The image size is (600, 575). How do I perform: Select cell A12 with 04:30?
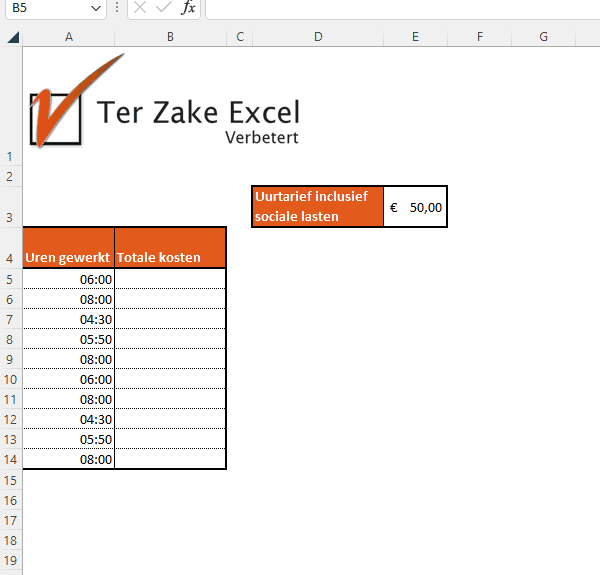coord(68,419)
